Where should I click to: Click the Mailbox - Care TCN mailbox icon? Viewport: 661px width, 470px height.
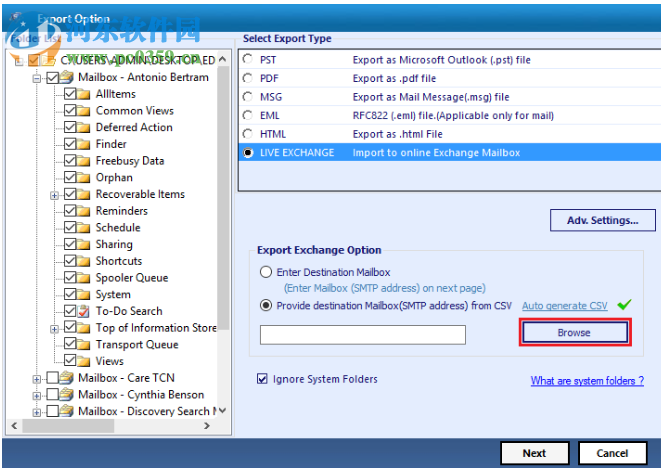pyautogui.click(x=67, y=378)
